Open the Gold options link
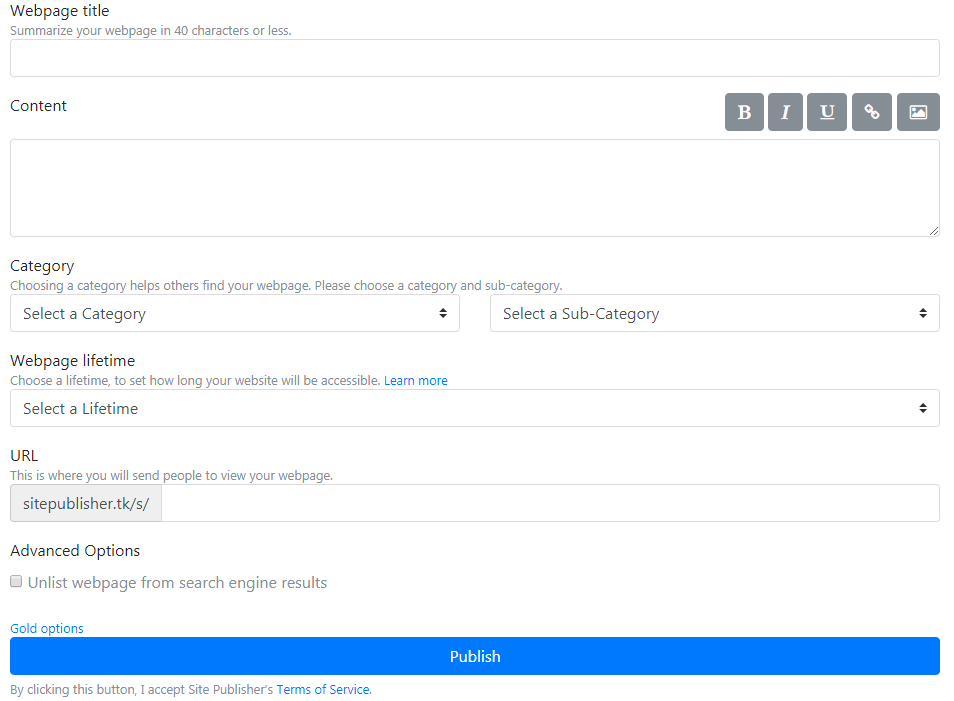This screenshot has height=701, width=954. click(x=47, y=629)
